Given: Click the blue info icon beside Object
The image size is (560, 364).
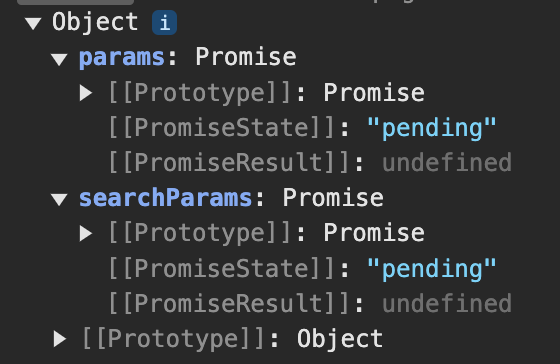Looking at the screenshot, I should pos(164,23).
